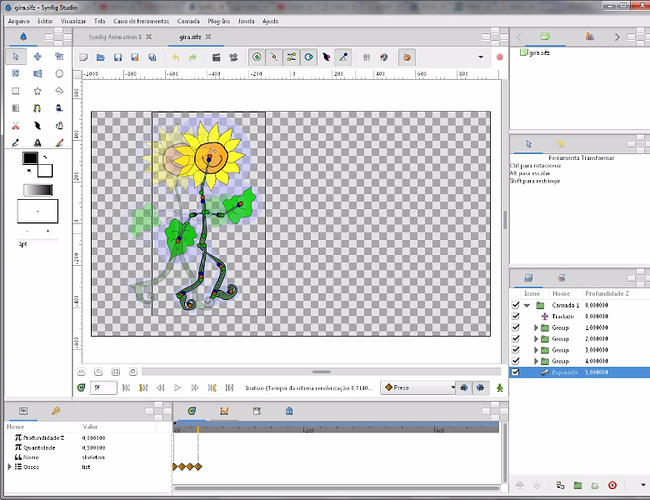
Task: Switch to the Synfig Animation 1 tab
Action: pyautogui.click(x=113, y=37)
